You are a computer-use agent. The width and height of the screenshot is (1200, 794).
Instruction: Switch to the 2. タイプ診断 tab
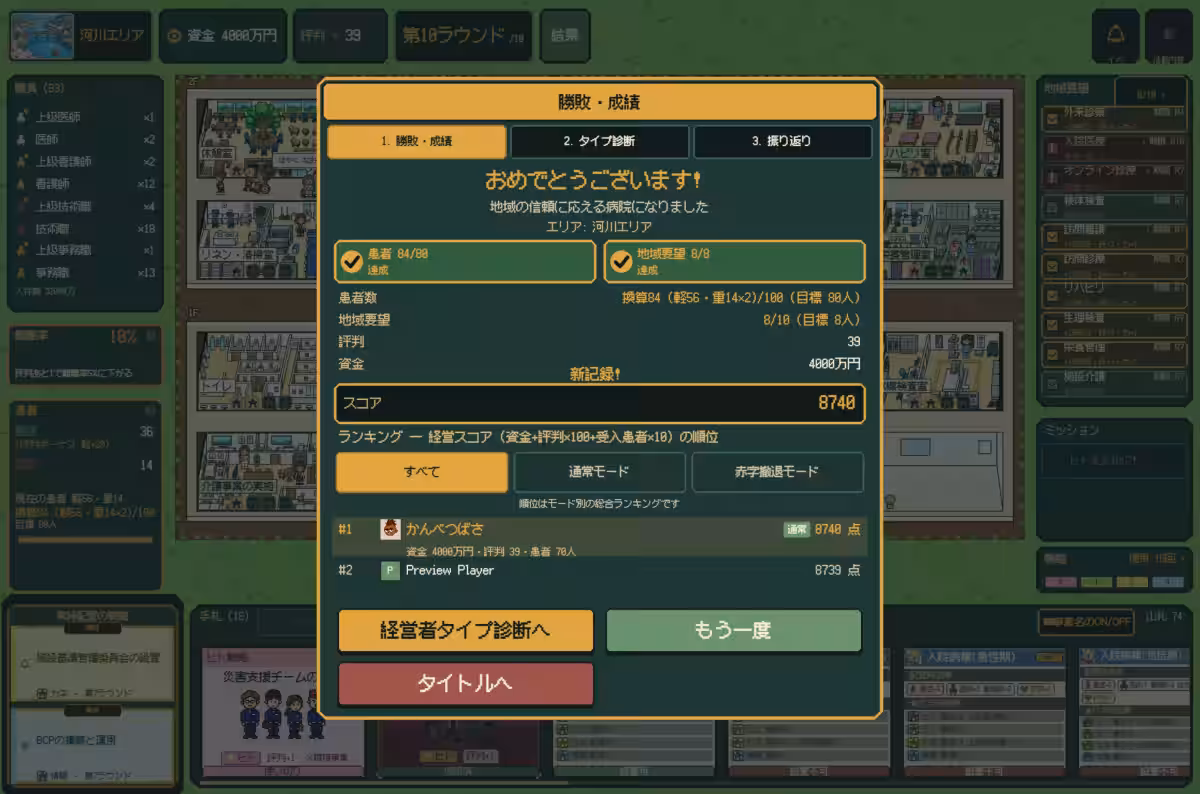599,141
